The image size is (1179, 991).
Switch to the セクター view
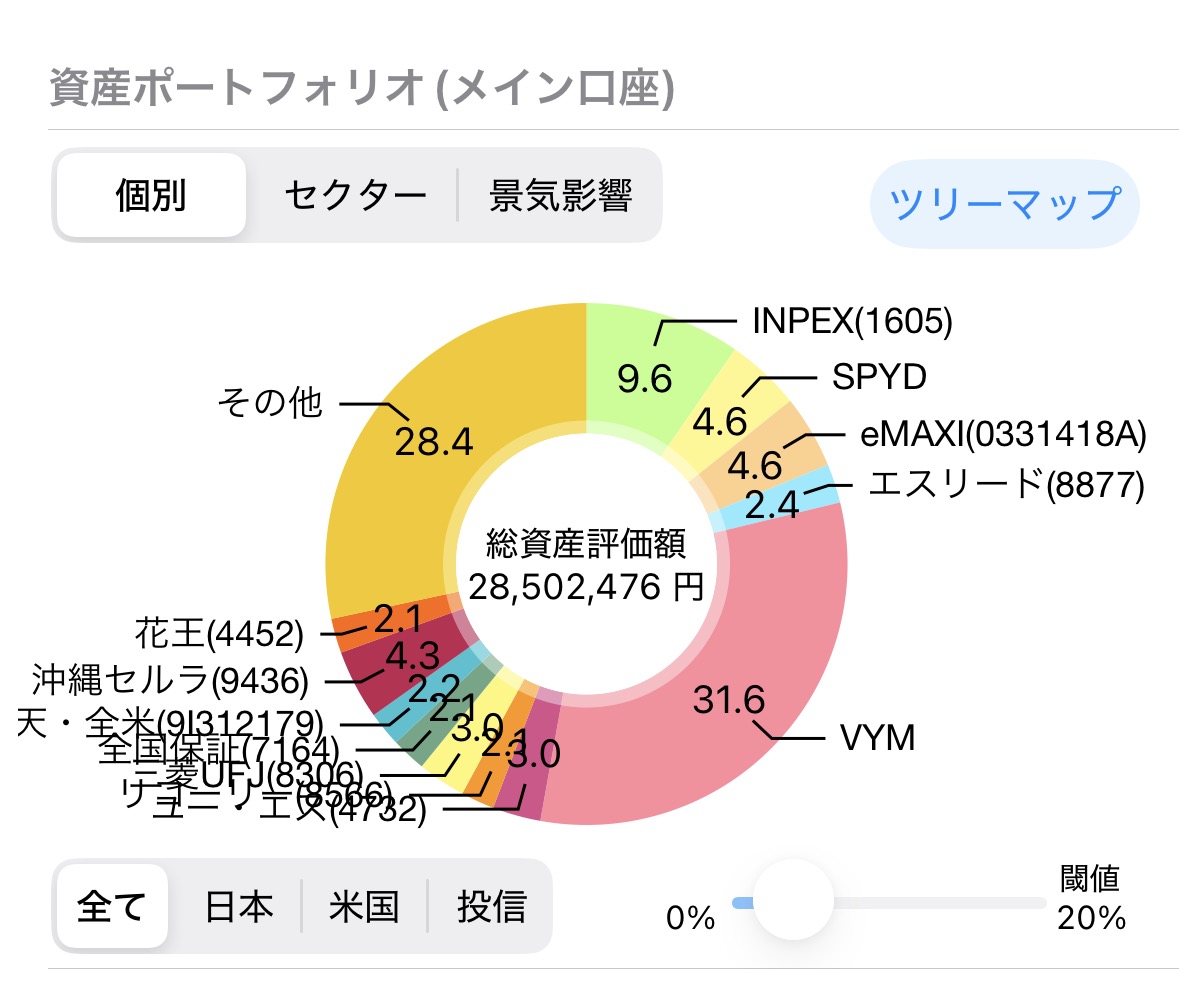(355, 196)
